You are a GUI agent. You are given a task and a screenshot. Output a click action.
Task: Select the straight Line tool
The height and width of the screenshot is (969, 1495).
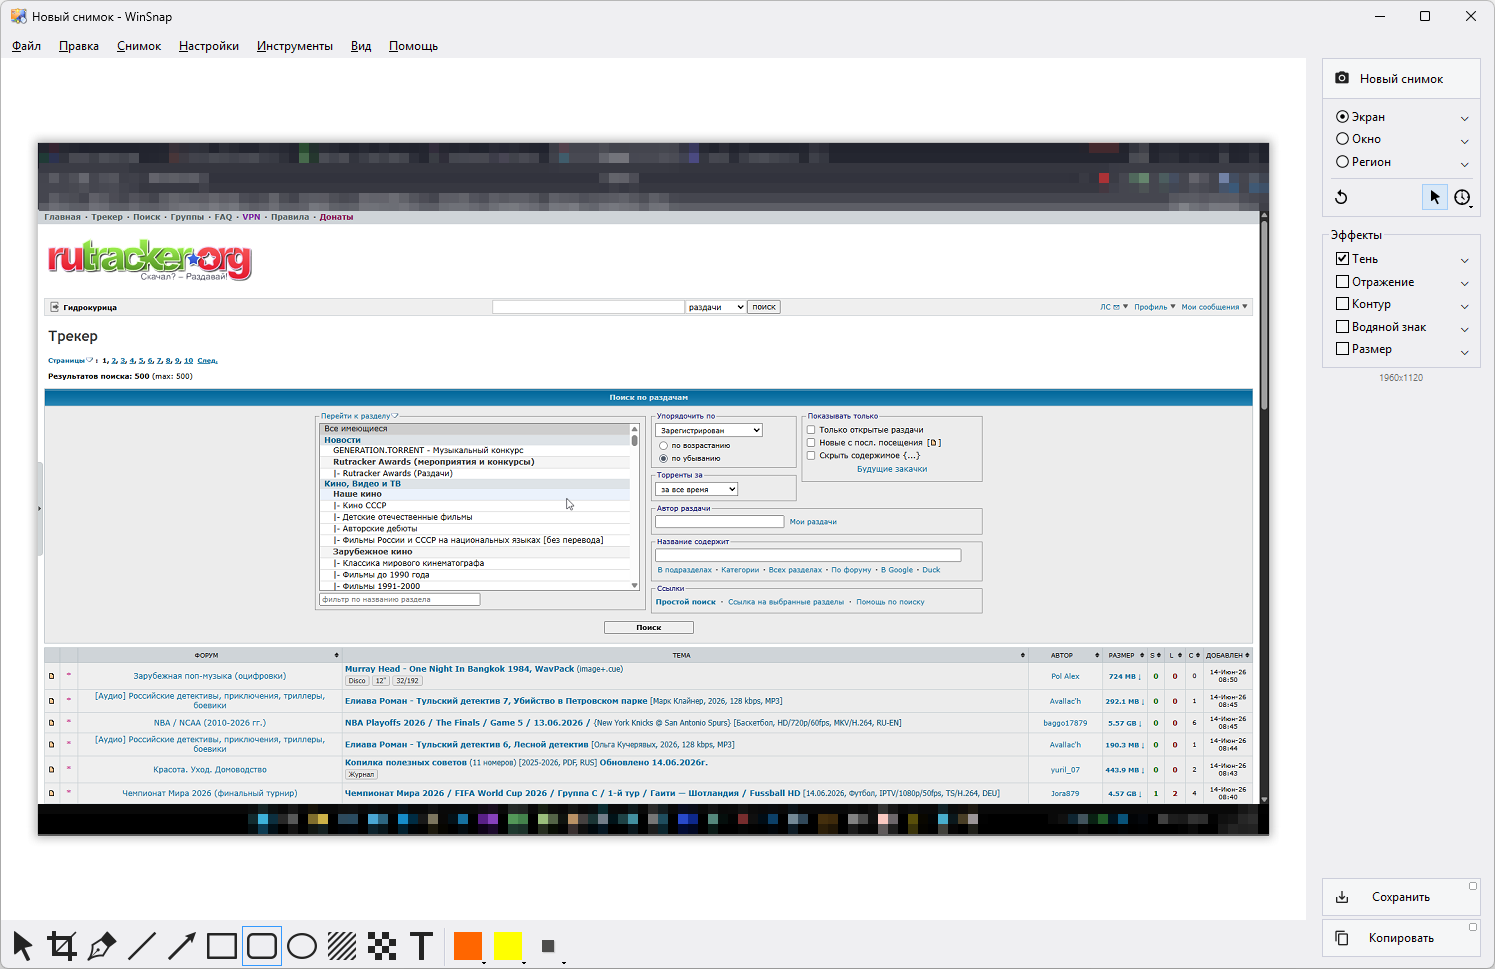pos(142,946)
